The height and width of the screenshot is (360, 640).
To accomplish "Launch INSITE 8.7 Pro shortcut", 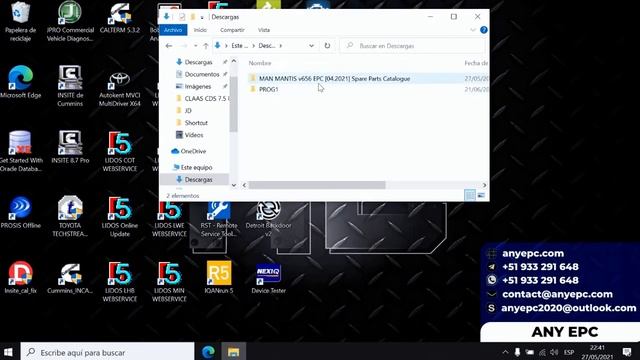I will click(x=70, y=148).
